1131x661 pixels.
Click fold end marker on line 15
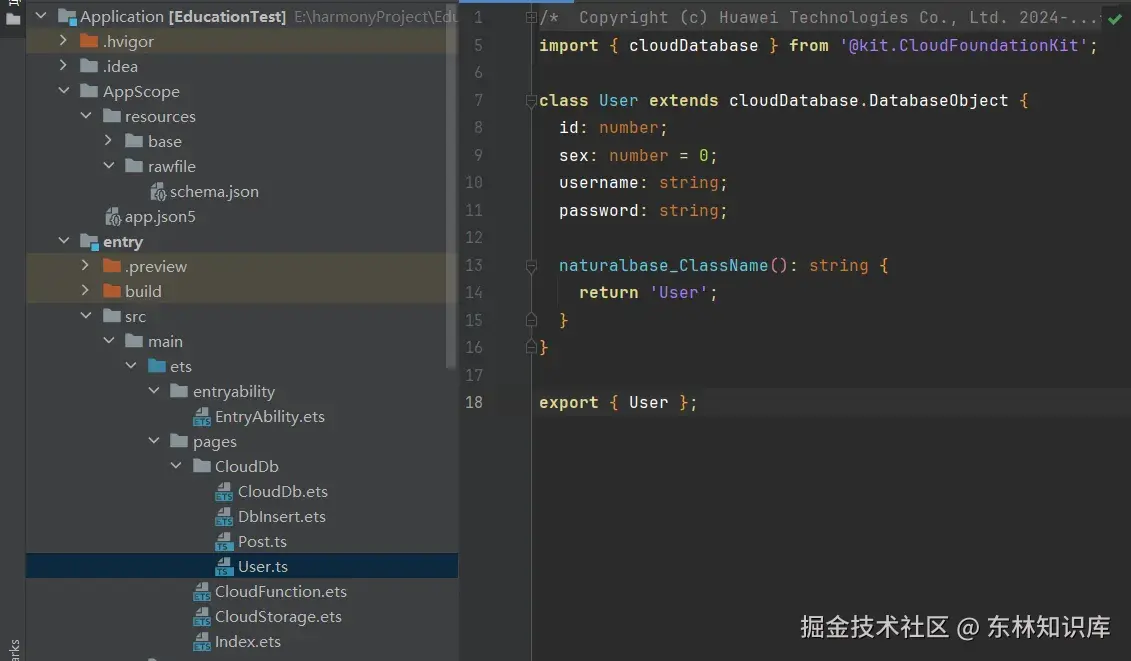pos(531,320)
